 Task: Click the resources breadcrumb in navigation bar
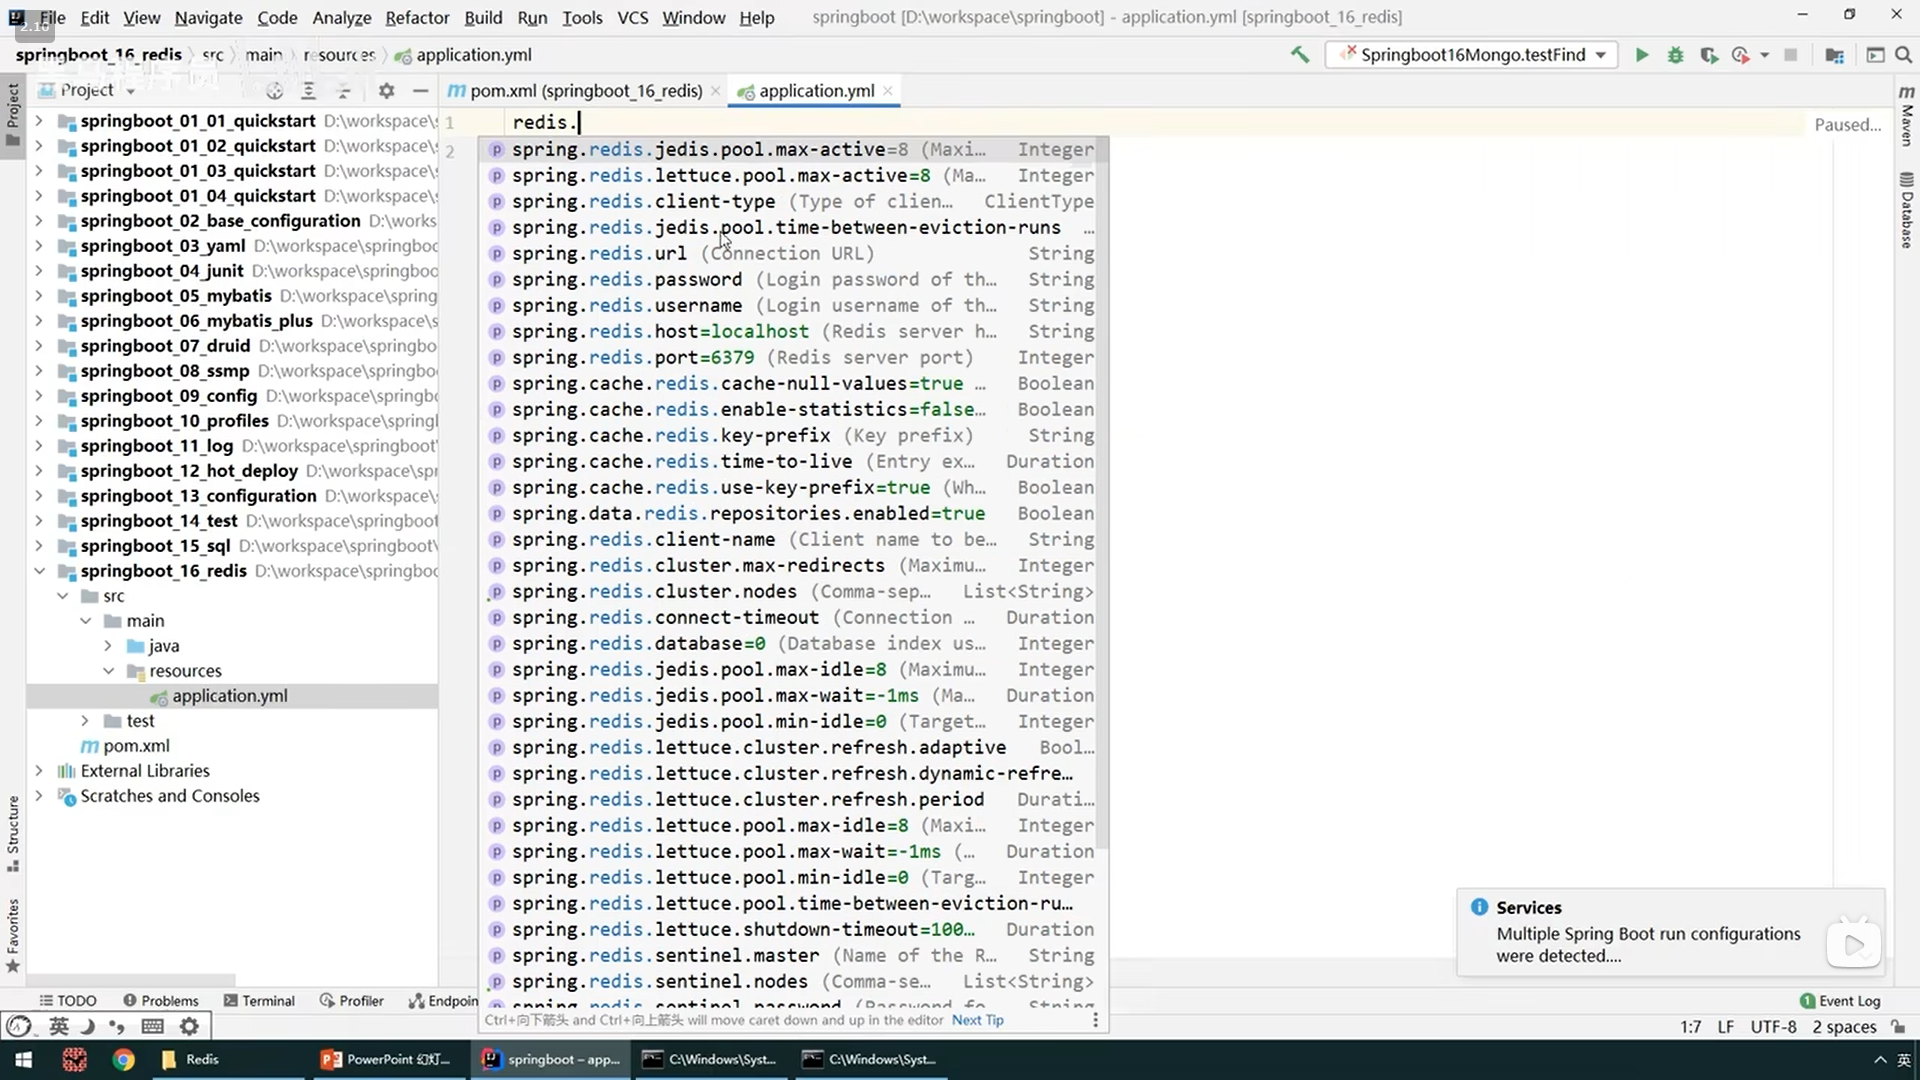click(339, 55)
